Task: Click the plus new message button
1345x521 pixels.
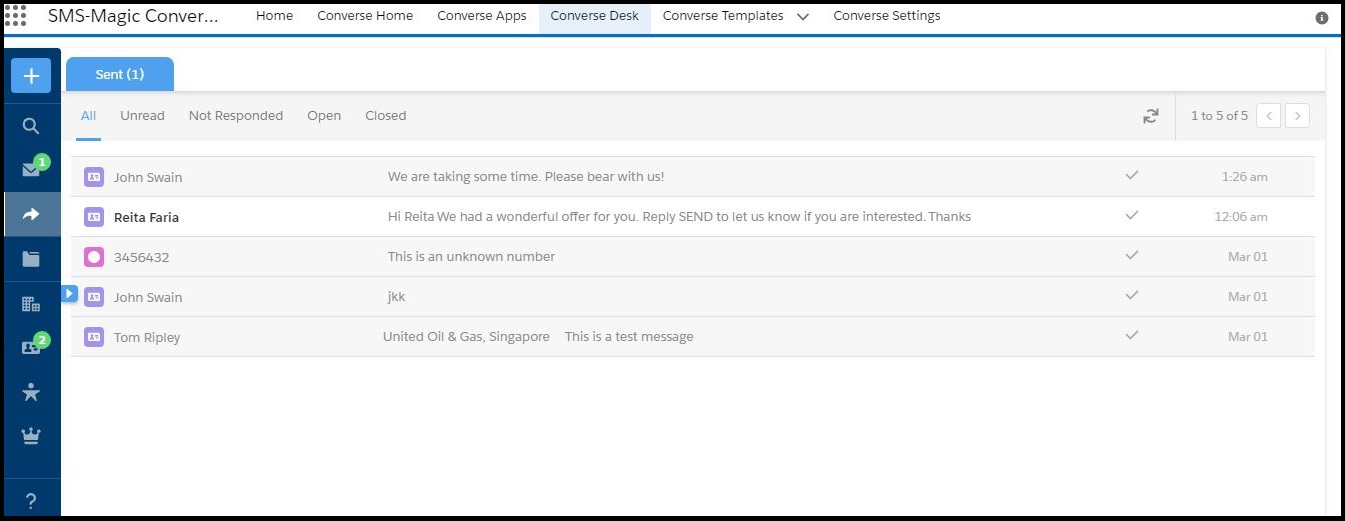Action: (x=31, y=76)
